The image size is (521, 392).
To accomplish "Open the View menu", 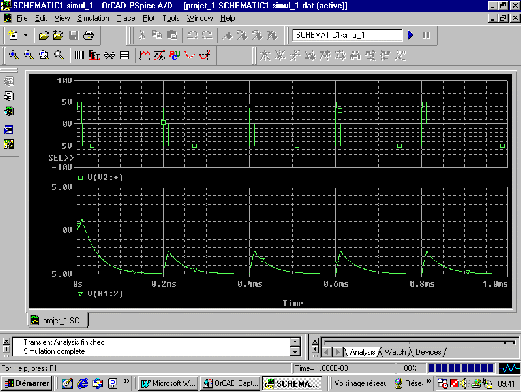I will click(x=62, y=18).
